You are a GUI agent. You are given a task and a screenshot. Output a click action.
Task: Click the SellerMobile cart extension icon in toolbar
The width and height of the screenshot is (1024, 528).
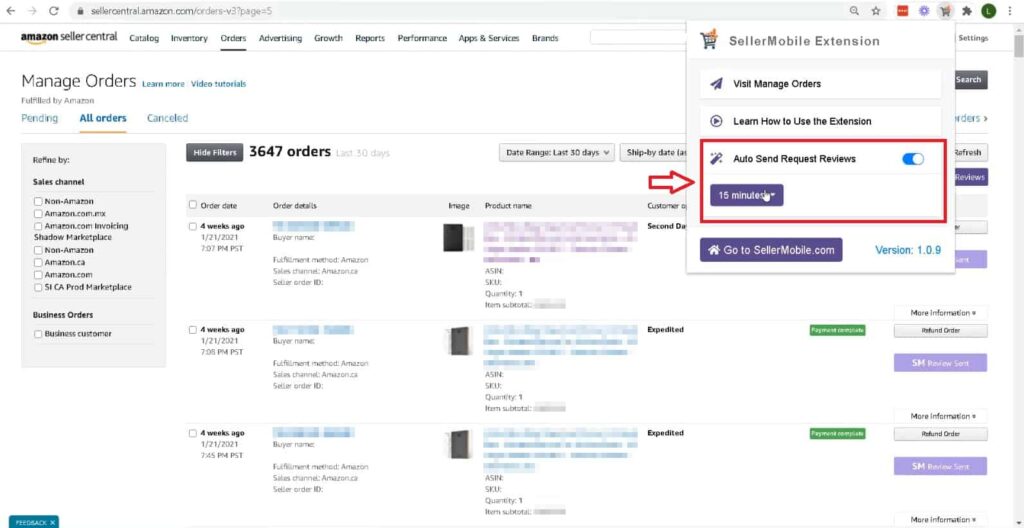944,11
